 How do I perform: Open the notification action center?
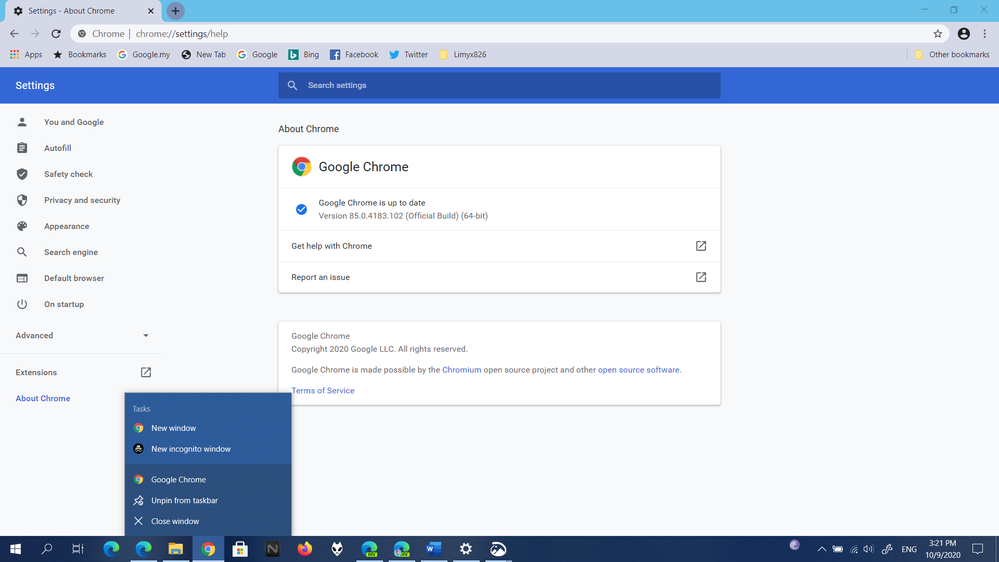(x=978, y=549)
